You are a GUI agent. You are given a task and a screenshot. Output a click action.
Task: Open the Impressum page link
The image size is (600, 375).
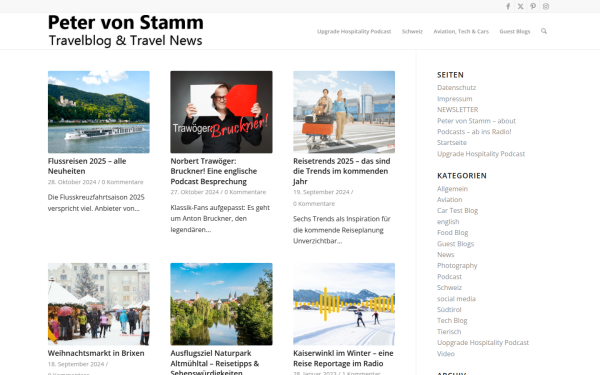point(455,99)
